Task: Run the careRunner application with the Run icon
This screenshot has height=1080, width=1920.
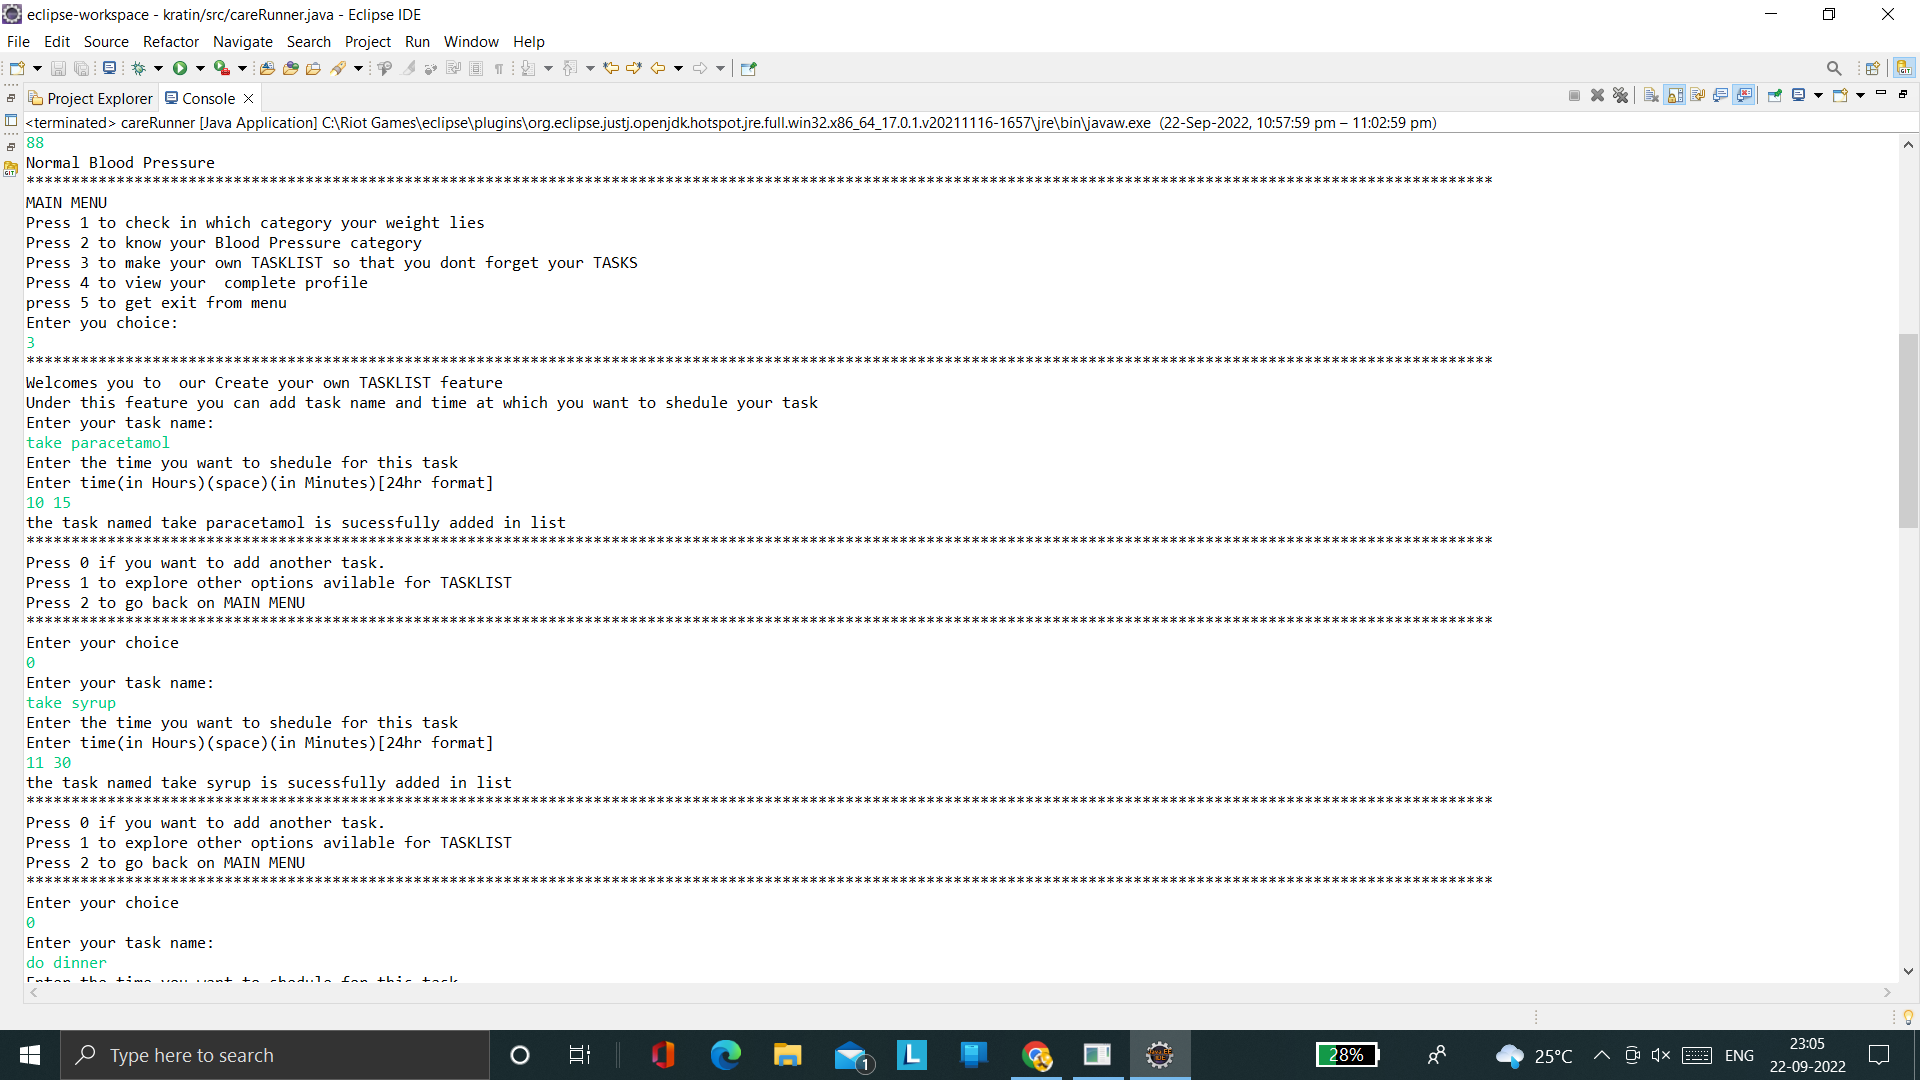Action: (179, 68)
